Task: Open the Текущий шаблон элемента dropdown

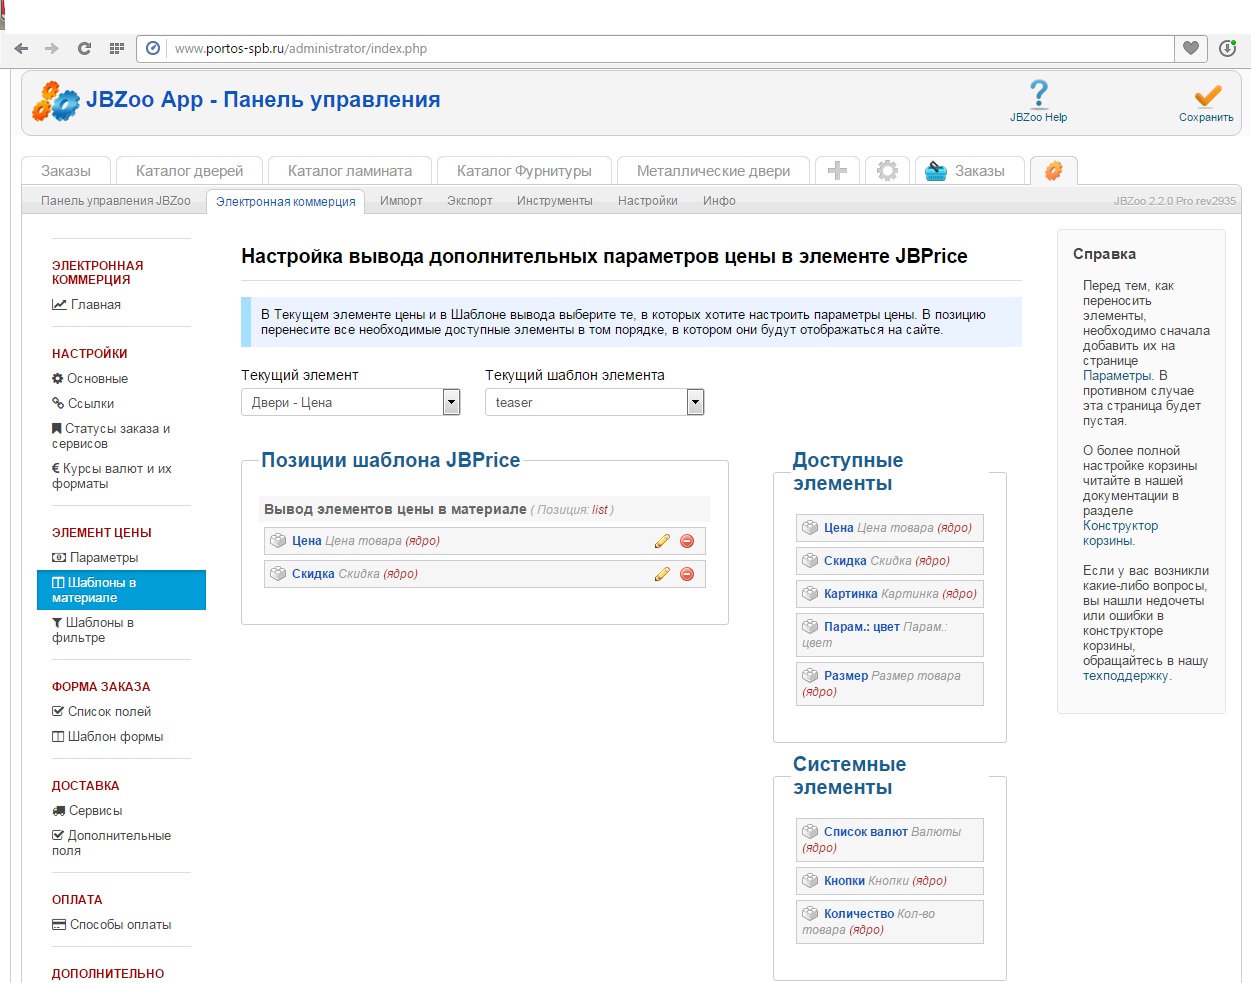Action: pos(695,402)
